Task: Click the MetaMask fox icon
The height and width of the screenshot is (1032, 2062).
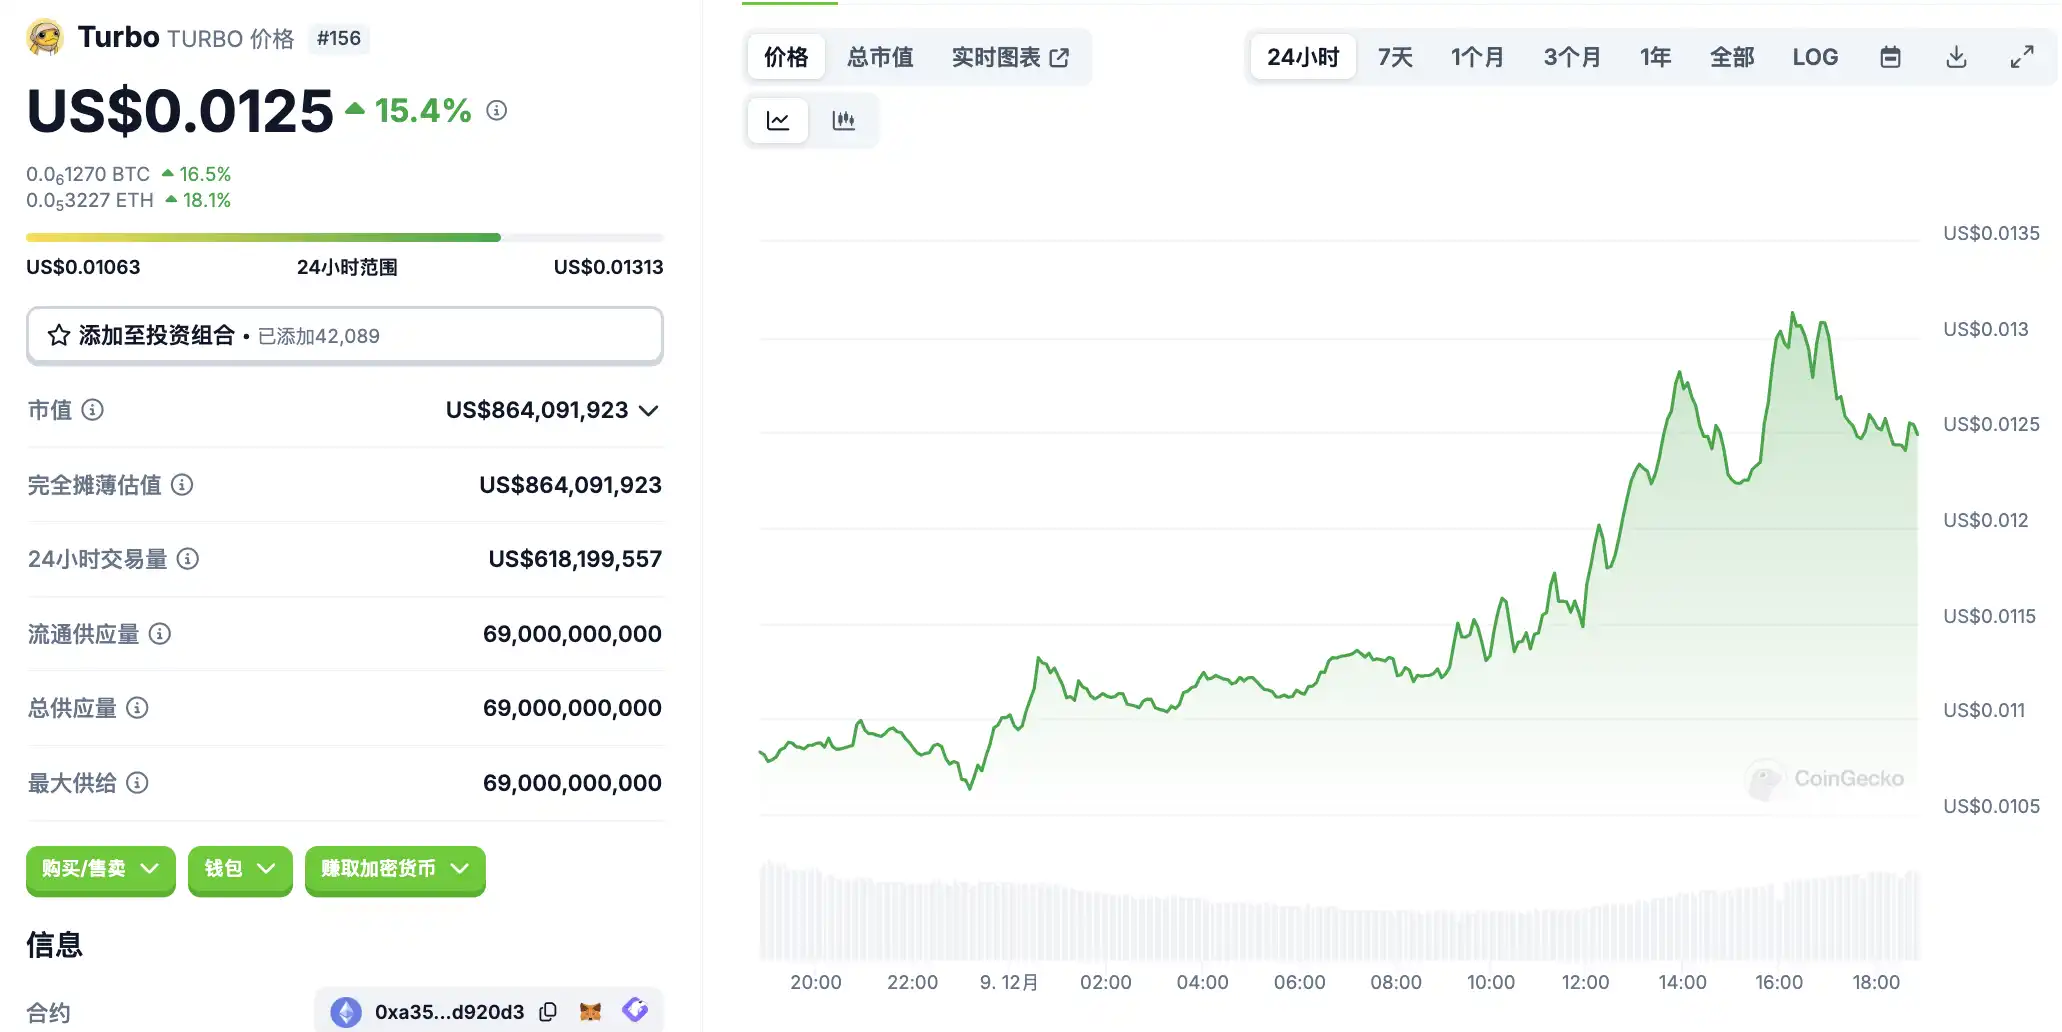Action: click(x=591, y=1012)
